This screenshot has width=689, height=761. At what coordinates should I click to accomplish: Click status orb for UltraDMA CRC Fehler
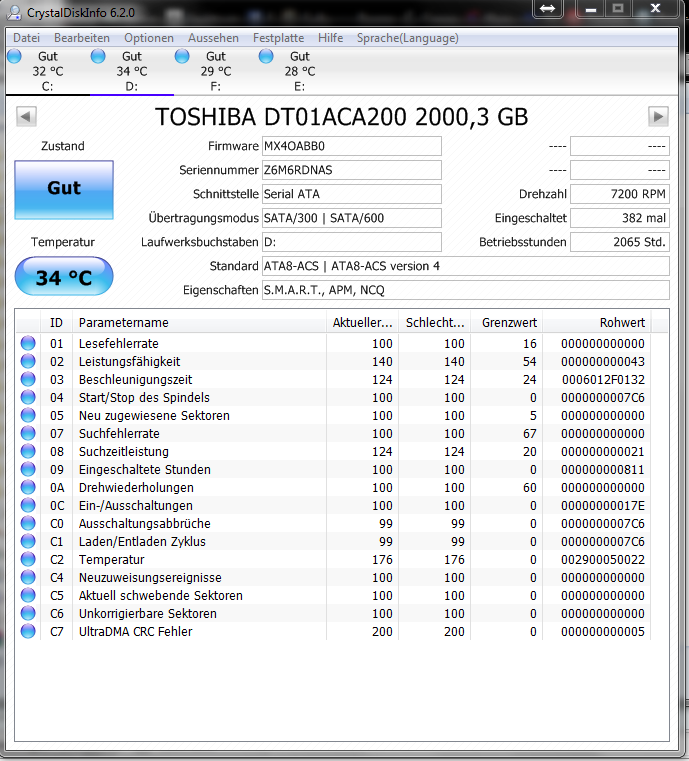click(28, 631)
